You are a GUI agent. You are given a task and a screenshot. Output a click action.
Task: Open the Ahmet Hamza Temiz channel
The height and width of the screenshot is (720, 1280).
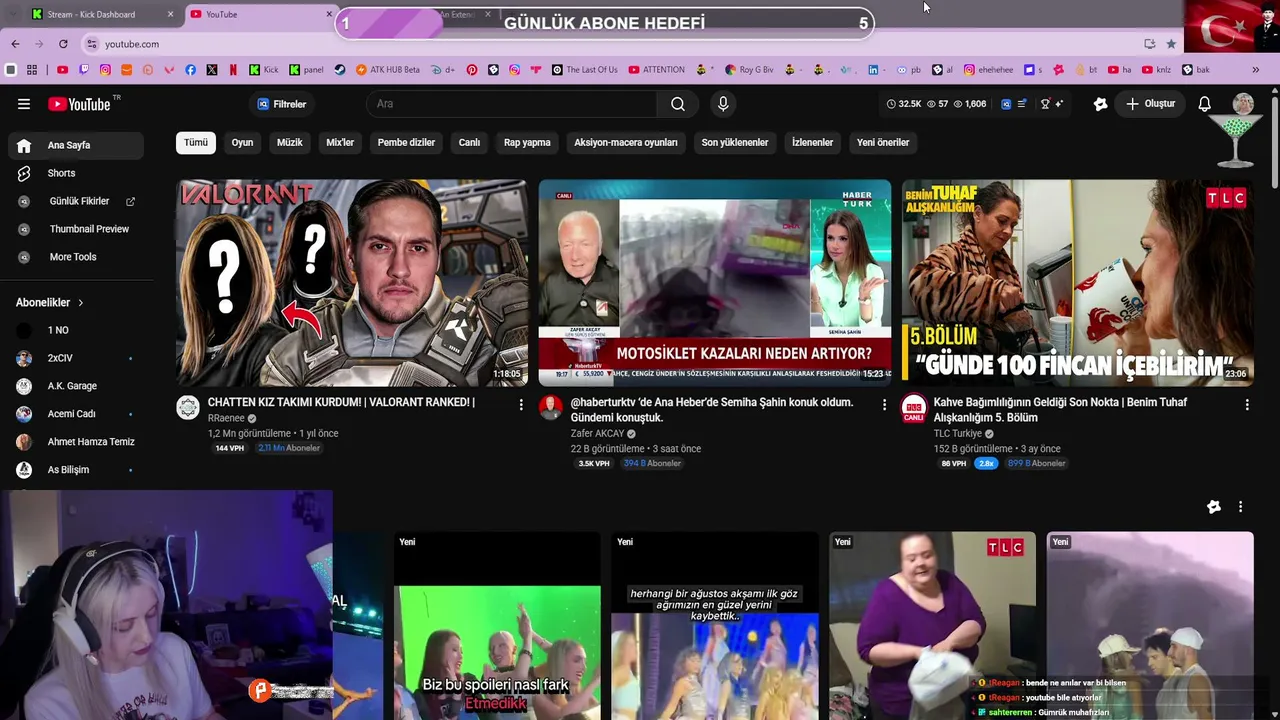tap(76, 442)
